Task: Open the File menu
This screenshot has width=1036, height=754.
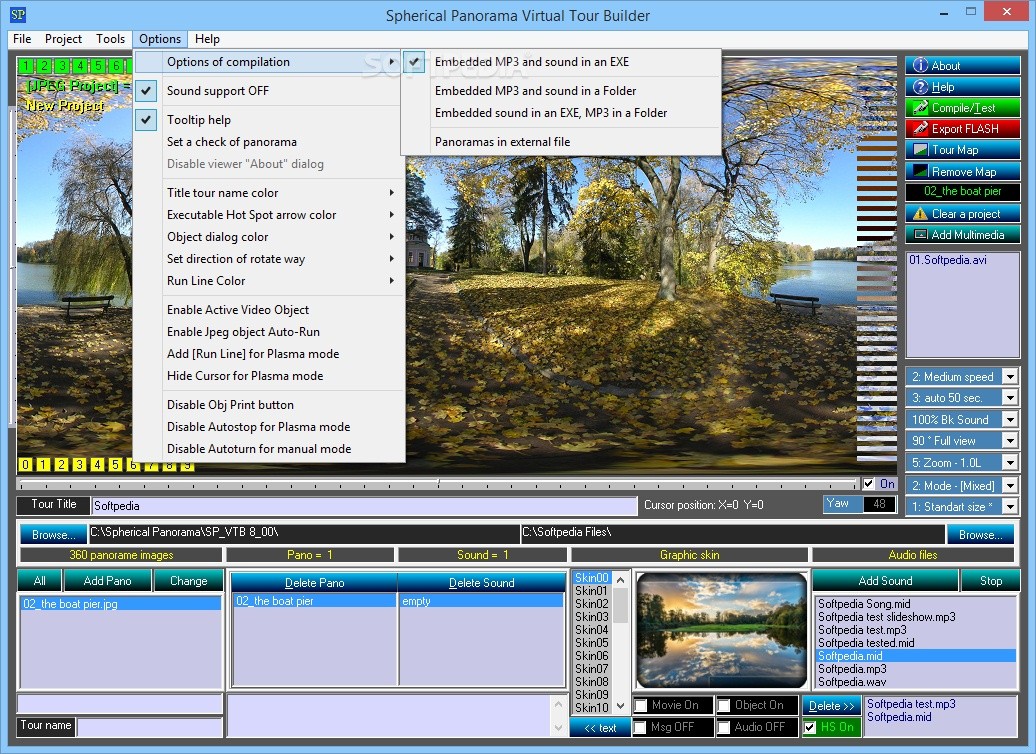Action: [22, 39]
